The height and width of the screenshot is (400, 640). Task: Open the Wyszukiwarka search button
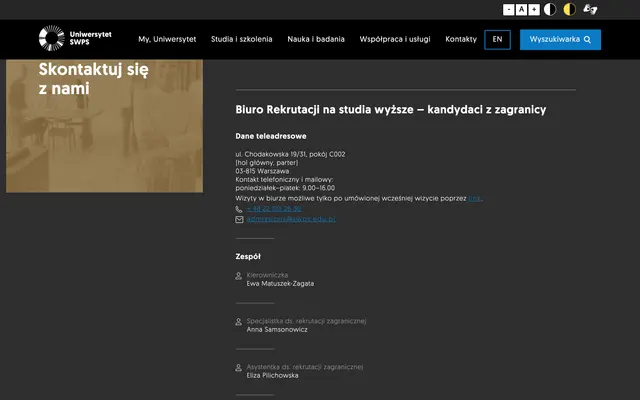coord(560,40)
